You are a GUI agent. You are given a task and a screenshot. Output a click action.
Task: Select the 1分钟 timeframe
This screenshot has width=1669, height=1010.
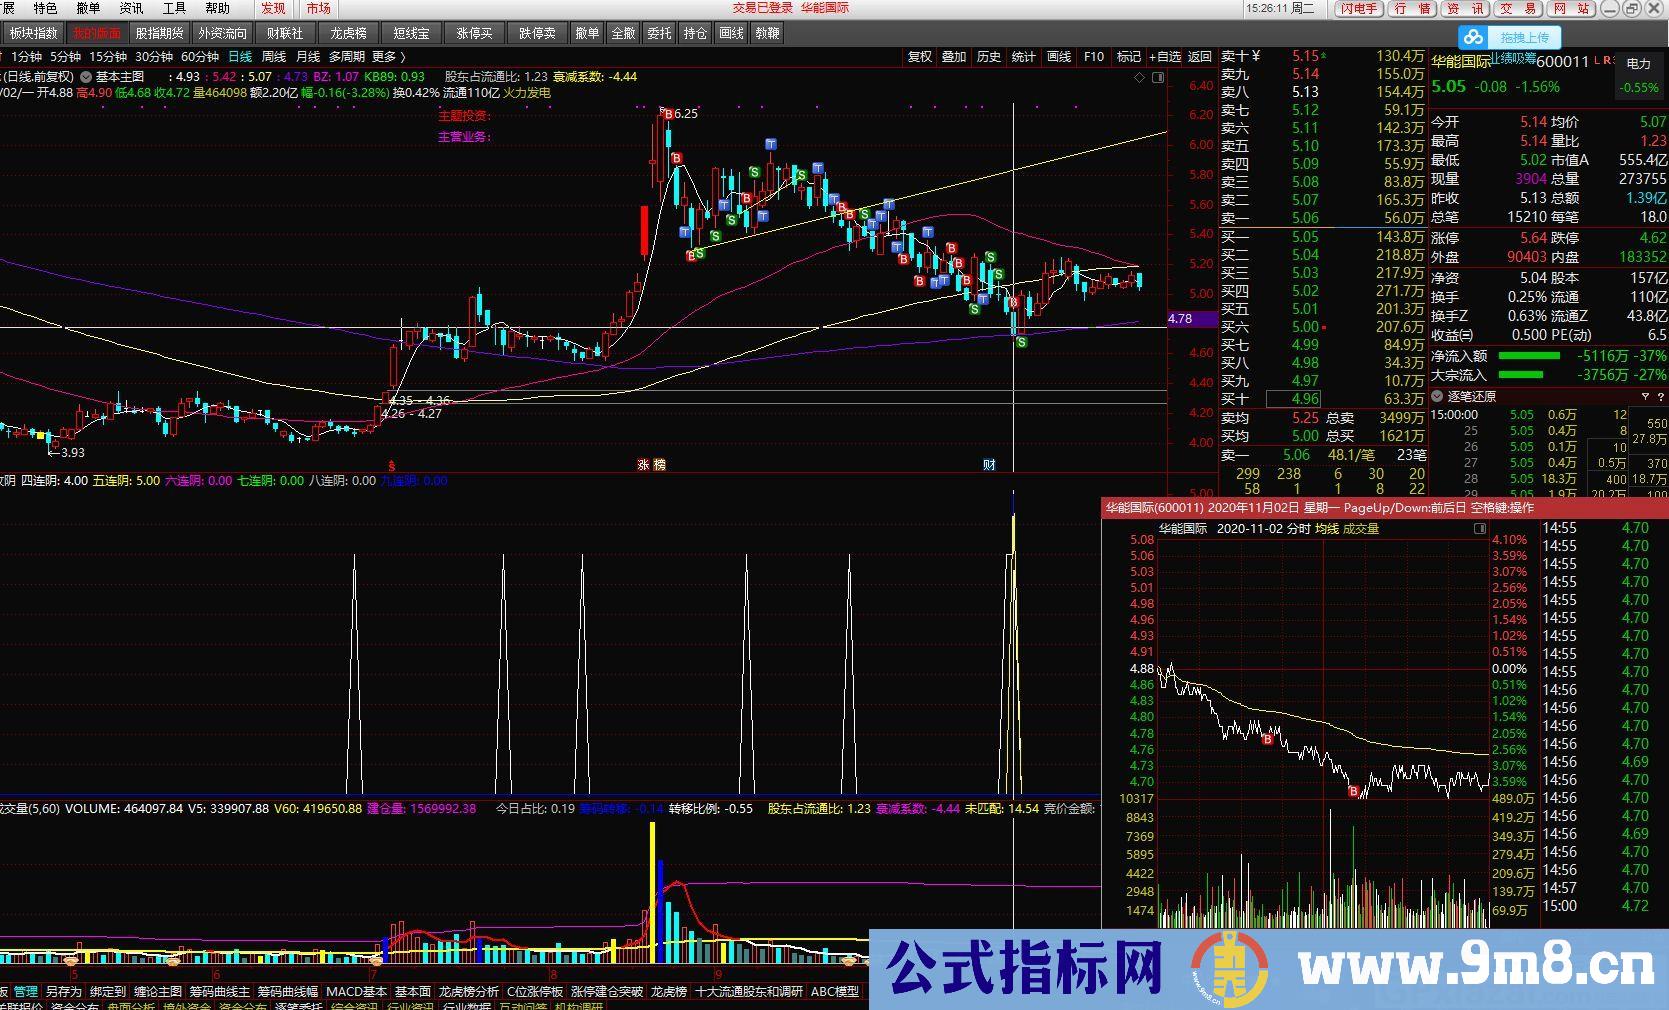[27, 57]
